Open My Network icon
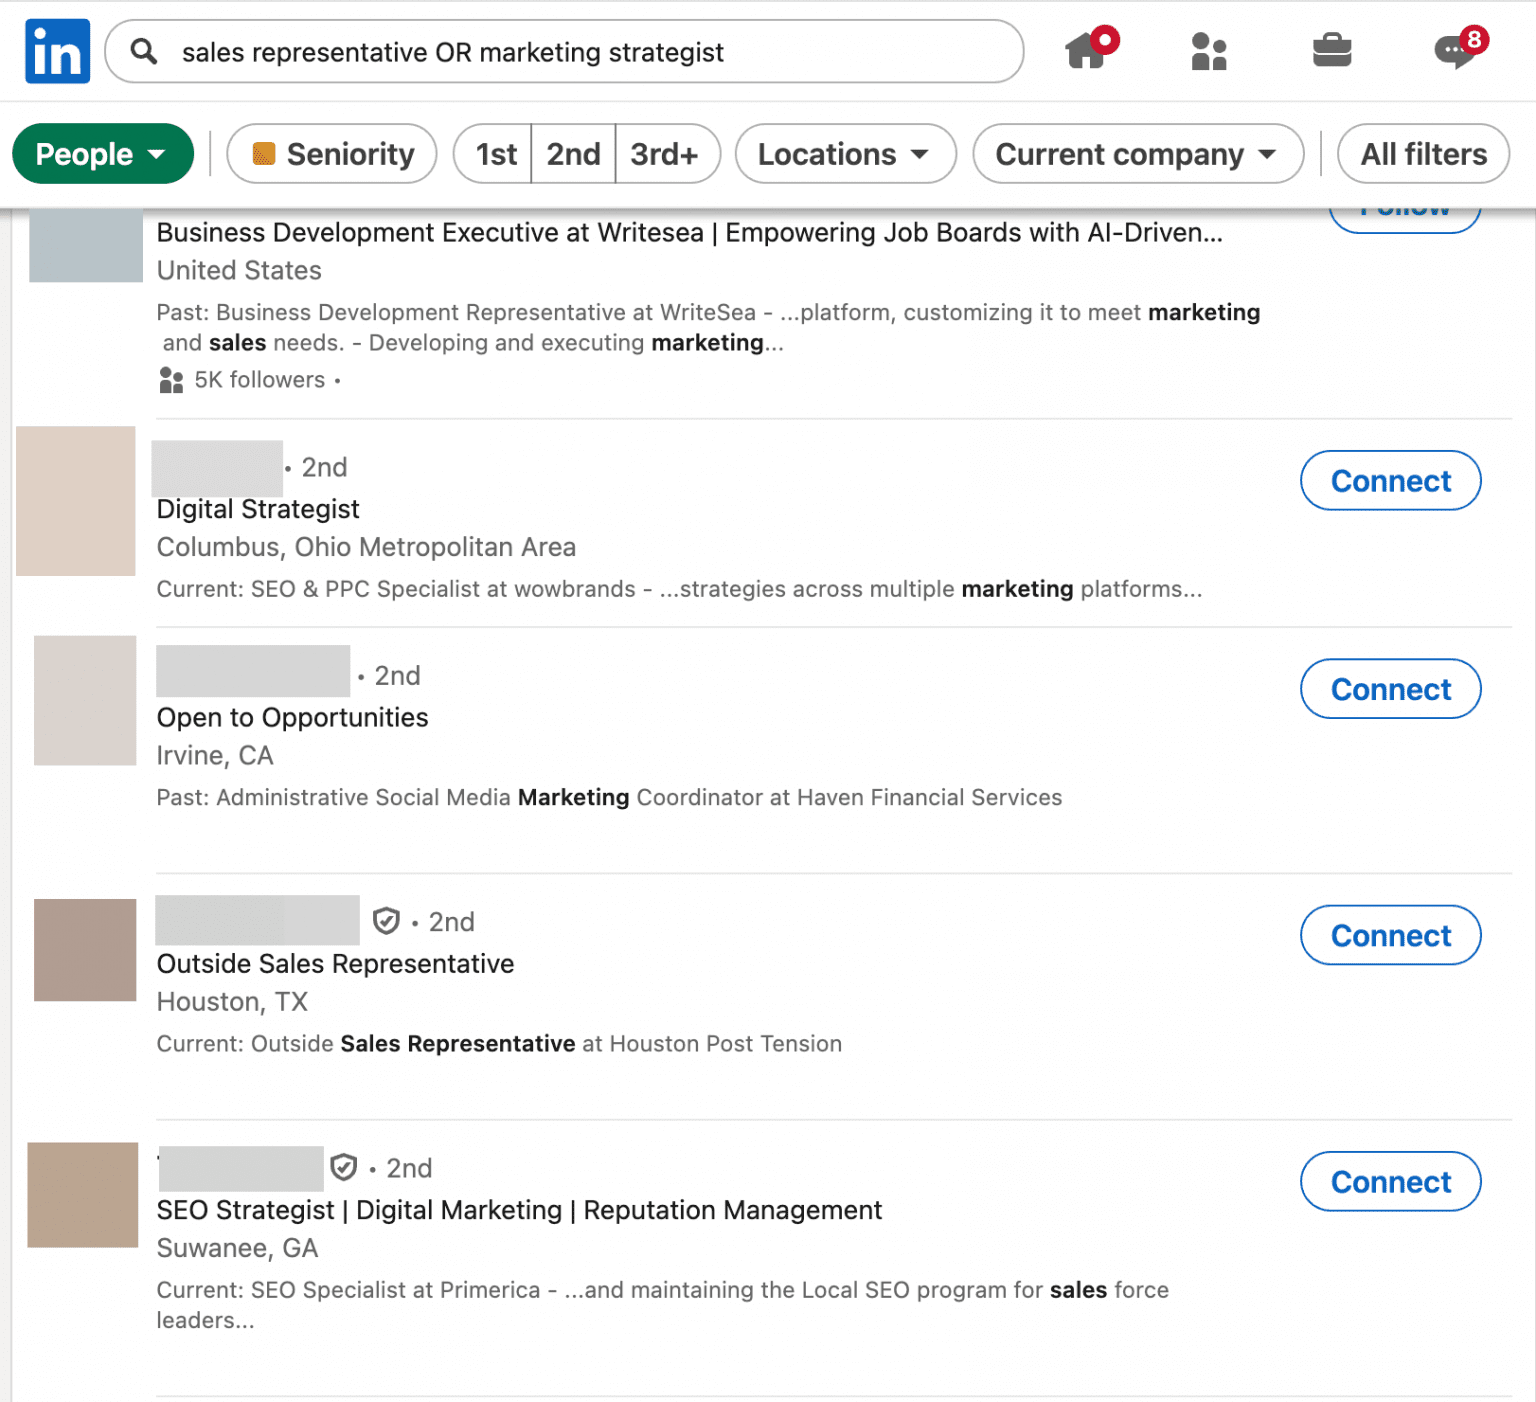1536x1402 pixels. pos(1209,52)
